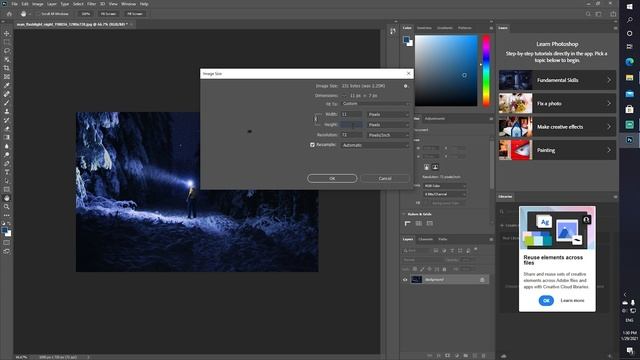Toggle the Resample checkbox
Screen dimensions: 640x360
[312, 145]
